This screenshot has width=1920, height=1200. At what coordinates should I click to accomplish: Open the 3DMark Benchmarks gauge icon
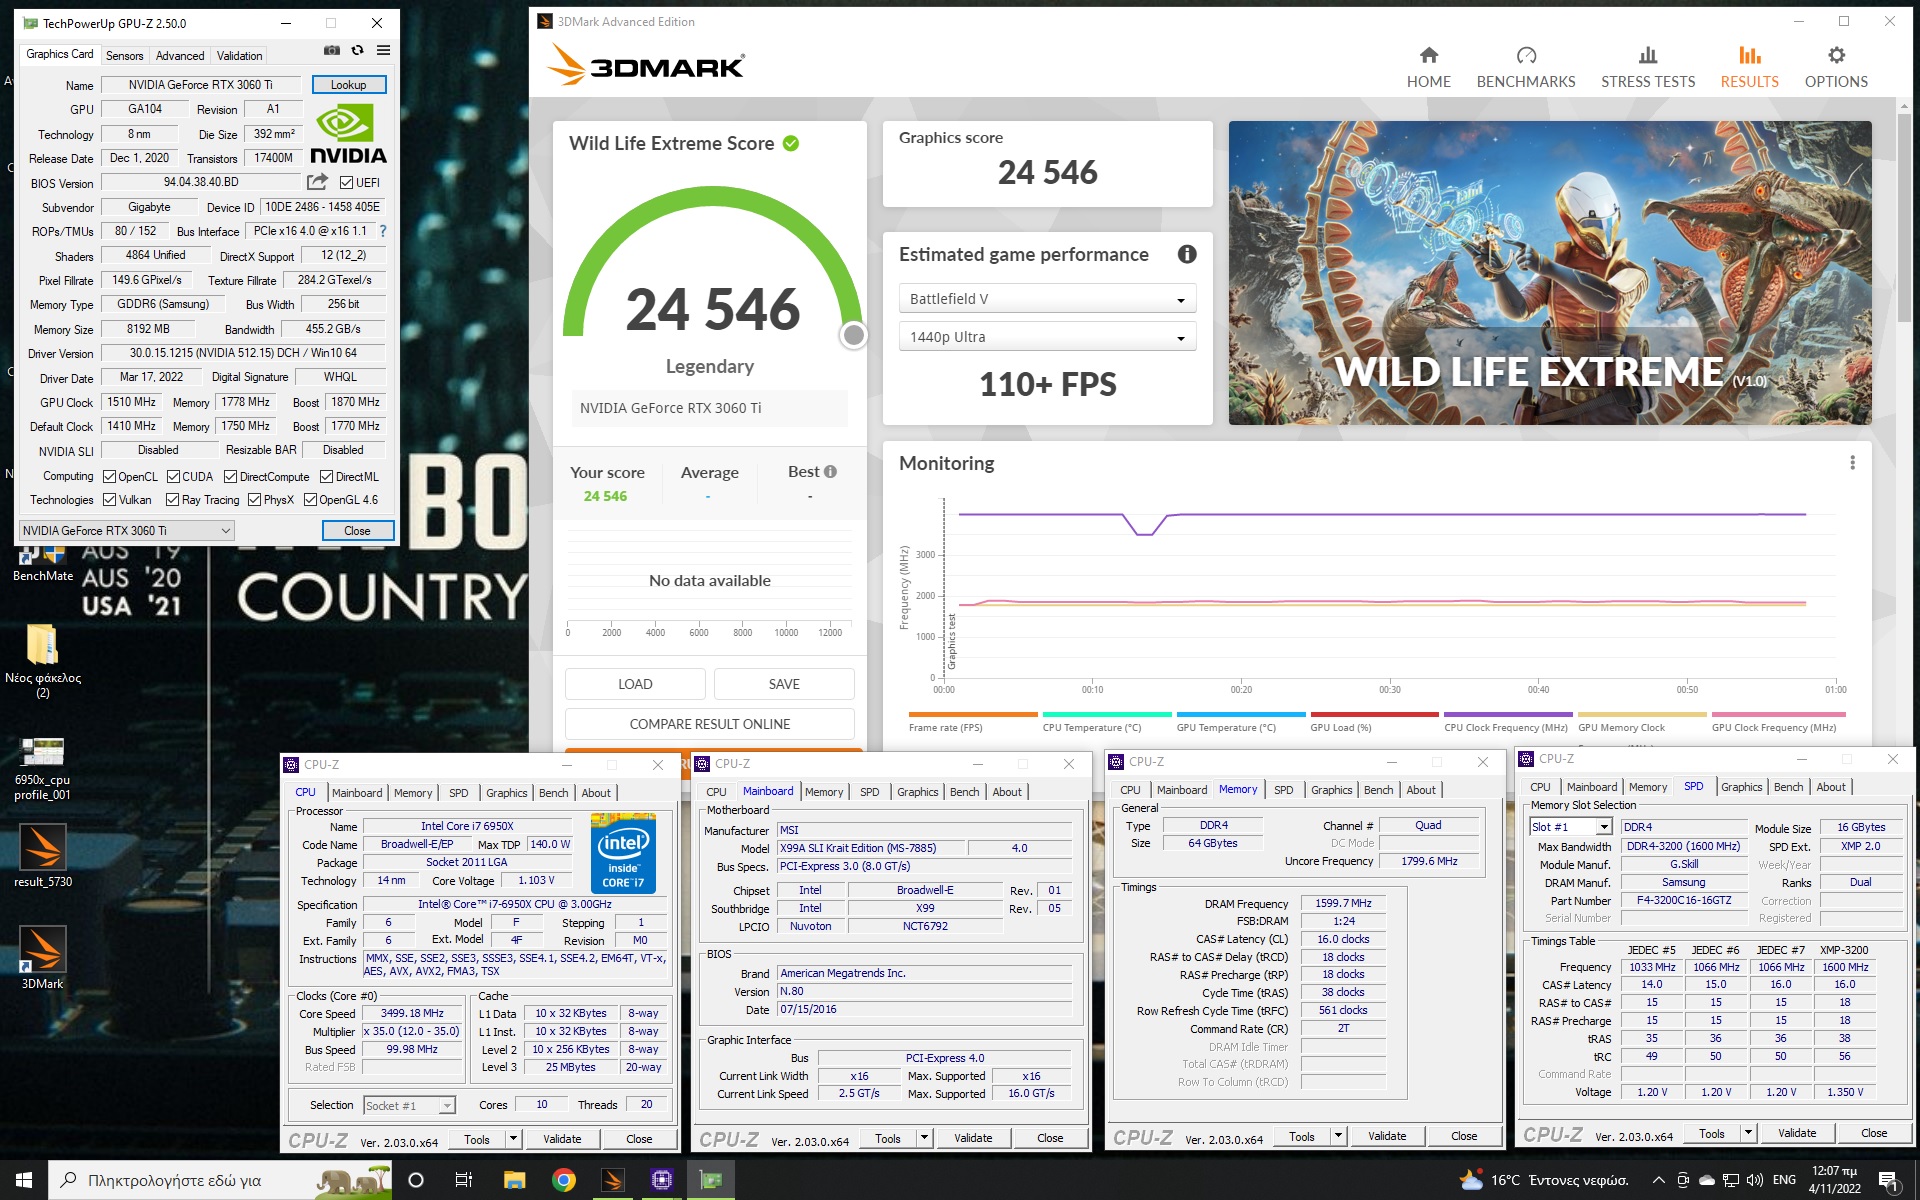(x=1526, y=55)
